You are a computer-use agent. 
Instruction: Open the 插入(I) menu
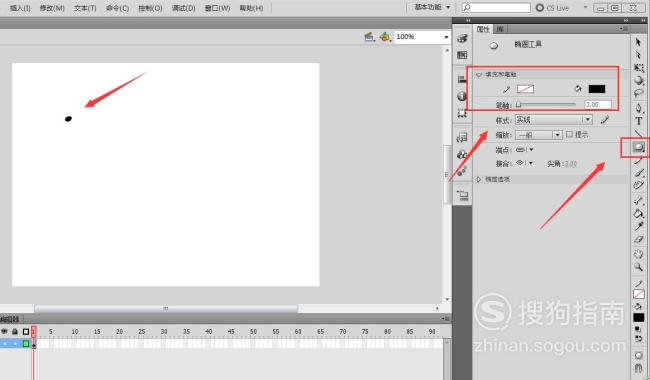[x=20, y=8]
